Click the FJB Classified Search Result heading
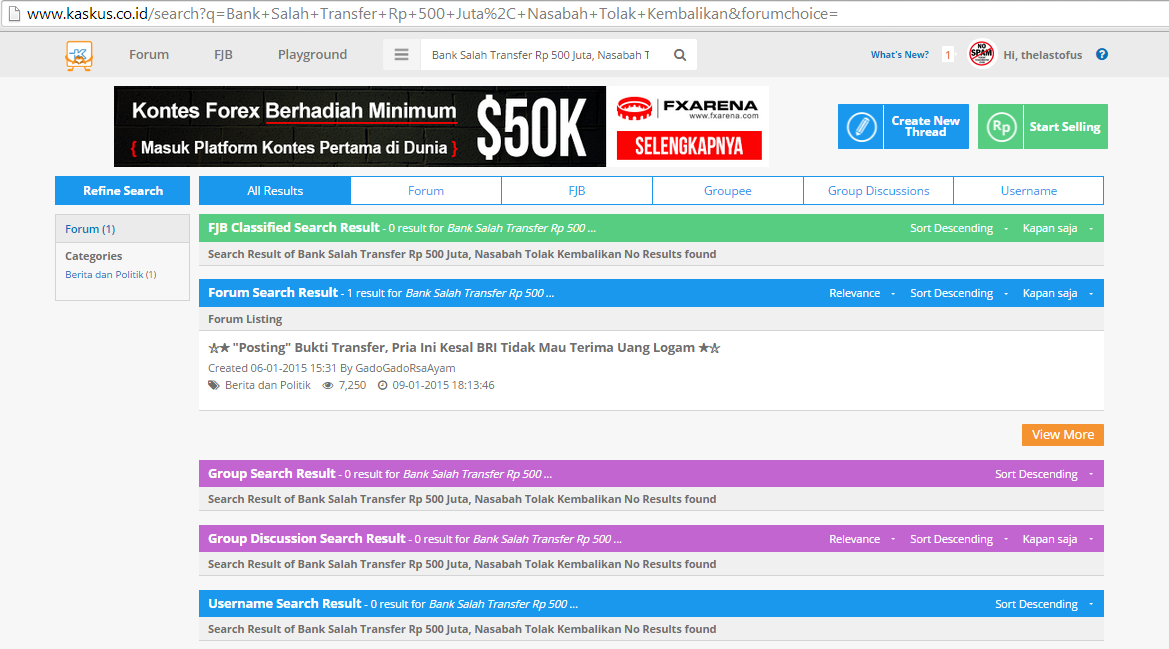The height and width of the screenshot is (649, 1169). 294,227
